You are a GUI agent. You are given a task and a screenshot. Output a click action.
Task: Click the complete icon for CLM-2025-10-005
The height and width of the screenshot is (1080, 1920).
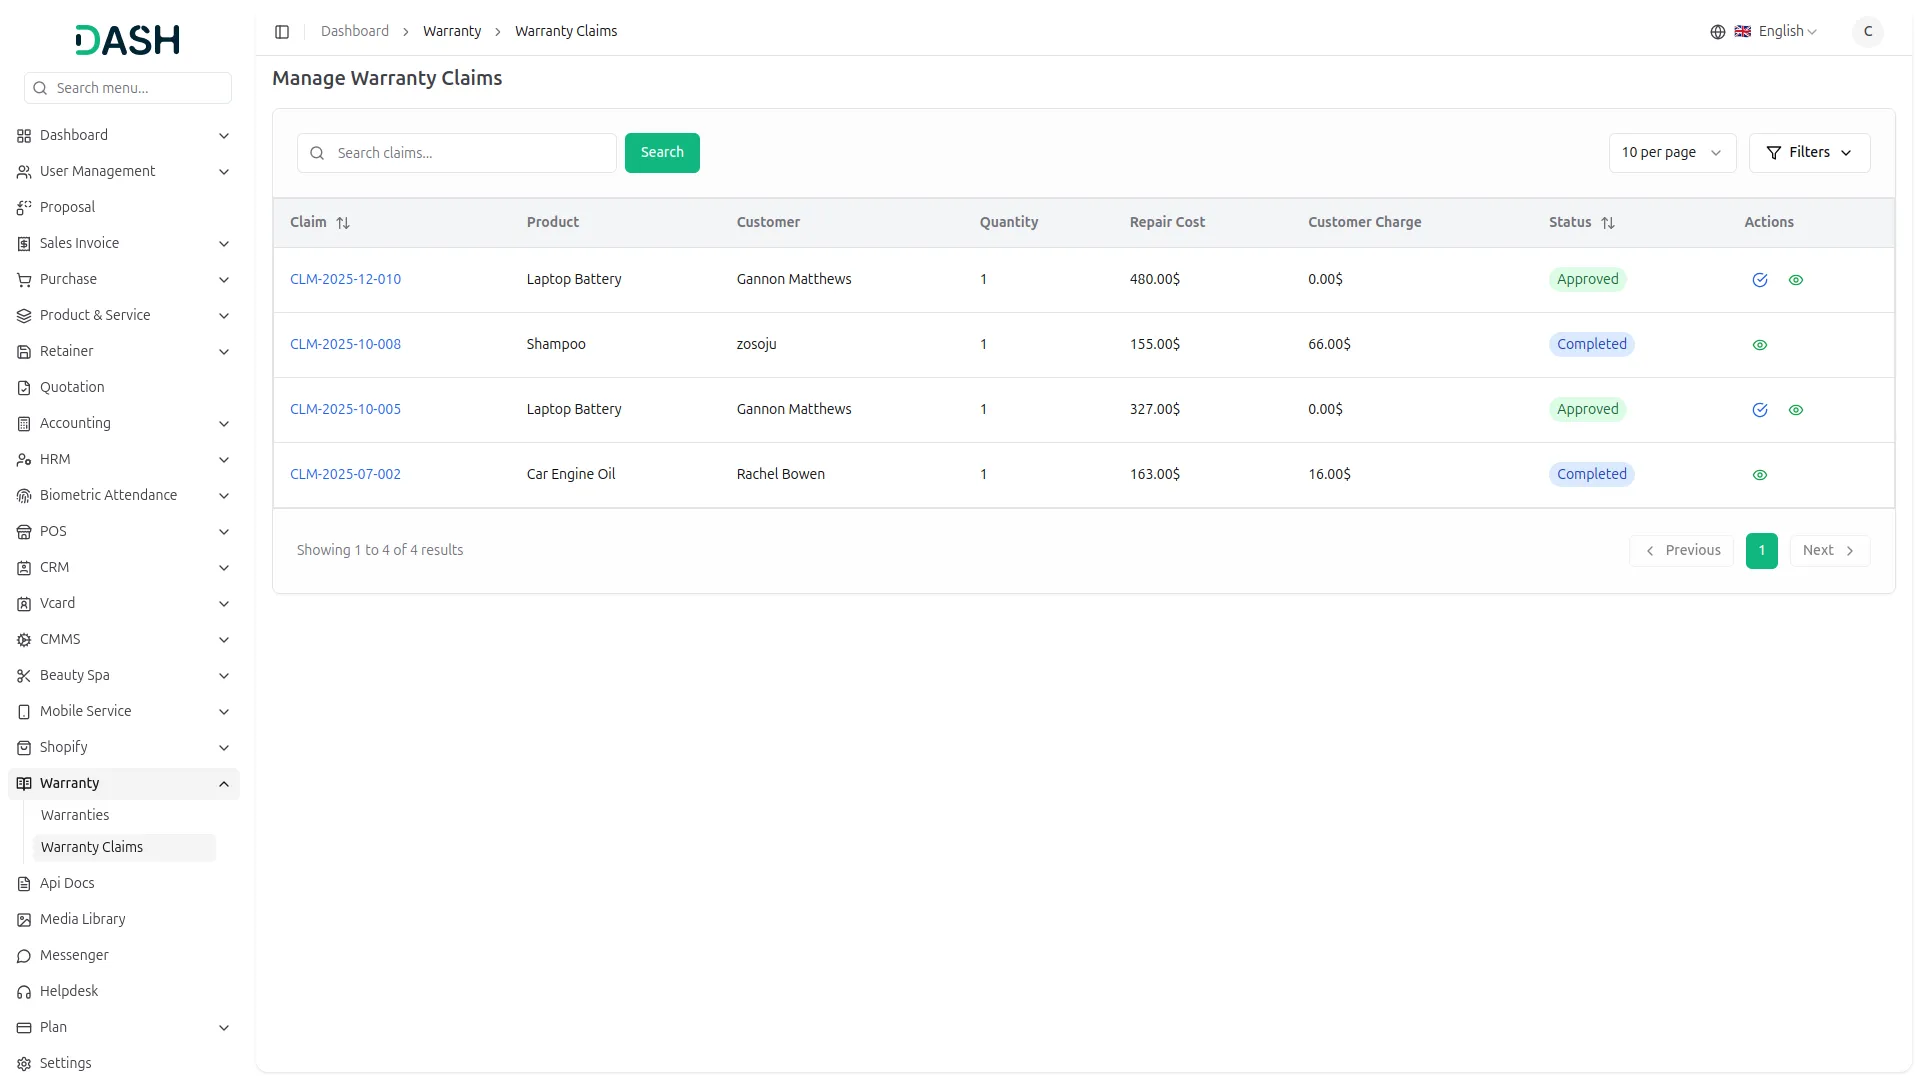pos(1760,410)
